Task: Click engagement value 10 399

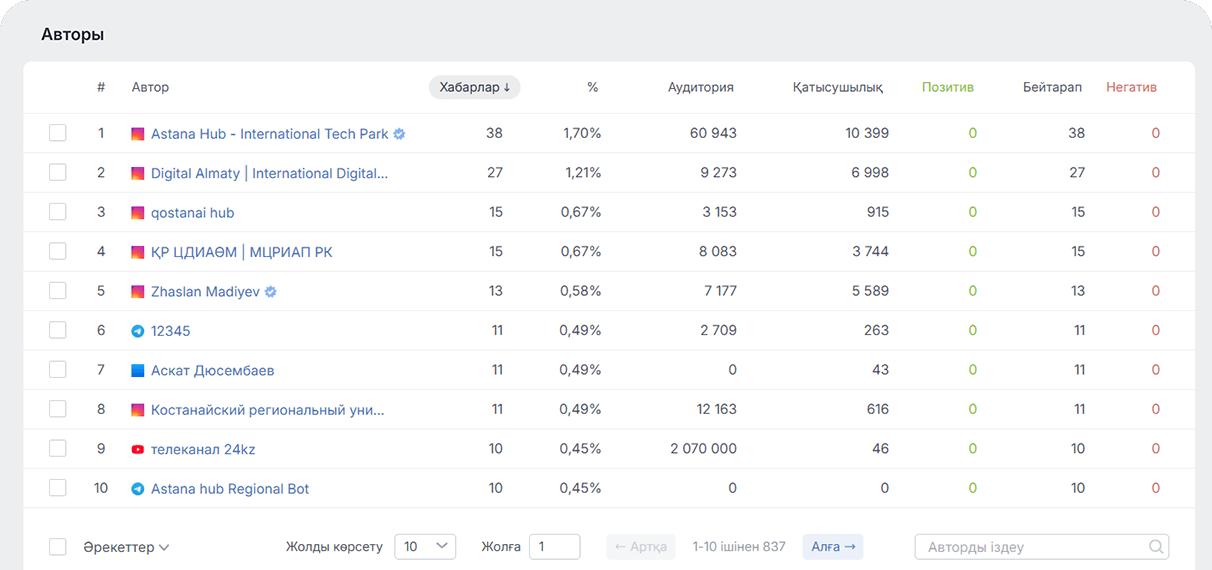Action: click(867, 133)
